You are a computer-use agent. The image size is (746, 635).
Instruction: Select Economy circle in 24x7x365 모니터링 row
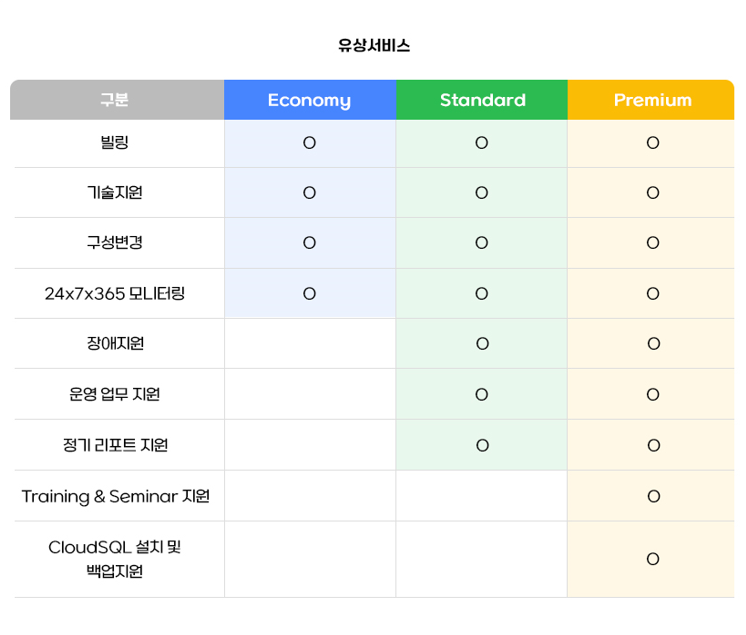(309, 293)
